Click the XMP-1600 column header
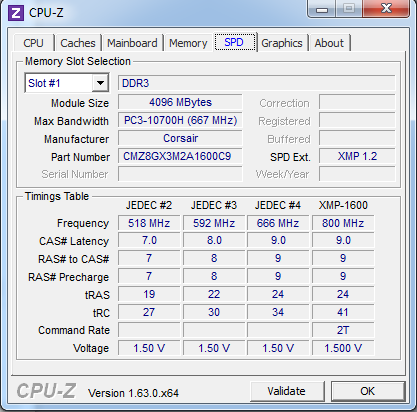The image size is (417, 412). tap(343, 205)
